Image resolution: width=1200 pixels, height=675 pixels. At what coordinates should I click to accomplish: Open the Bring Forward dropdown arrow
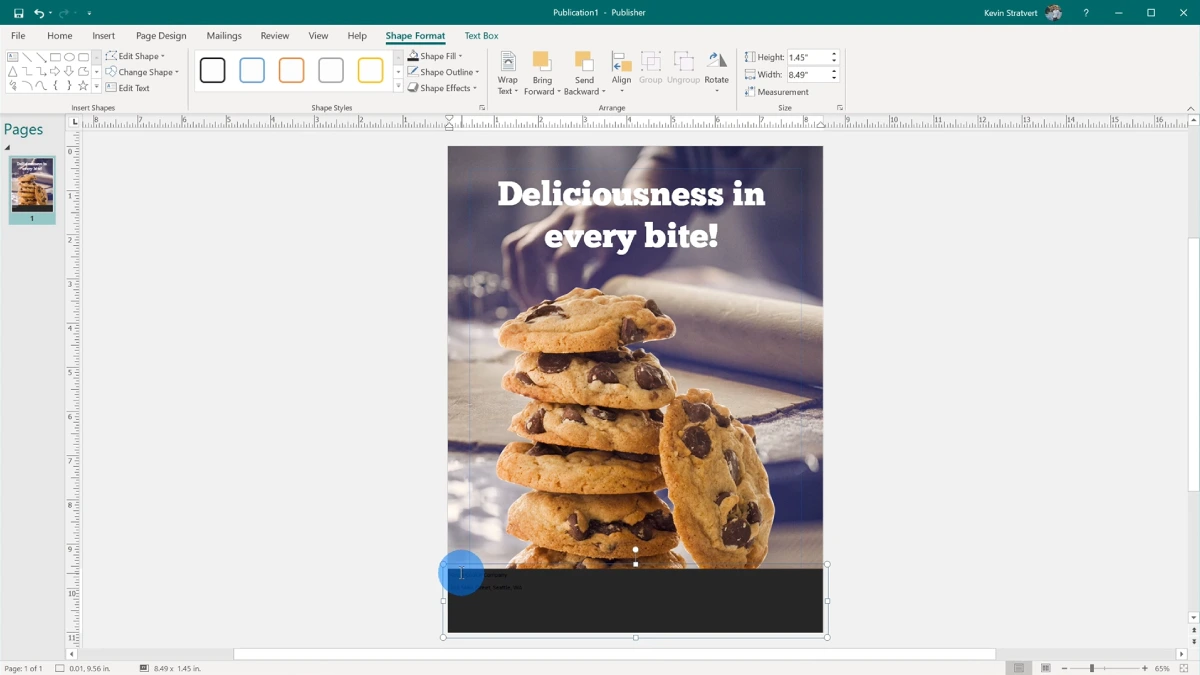(x=559, y=92)
